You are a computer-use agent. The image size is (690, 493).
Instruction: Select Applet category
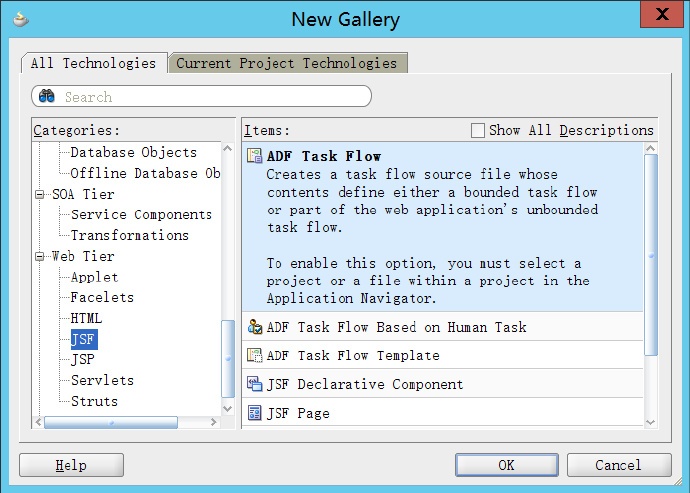coord(94,277)
